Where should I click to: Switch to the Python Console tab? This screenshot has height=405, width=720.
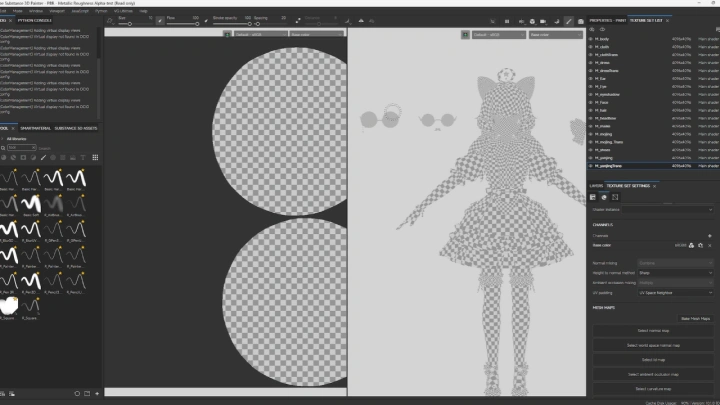[x=34, y=21]
